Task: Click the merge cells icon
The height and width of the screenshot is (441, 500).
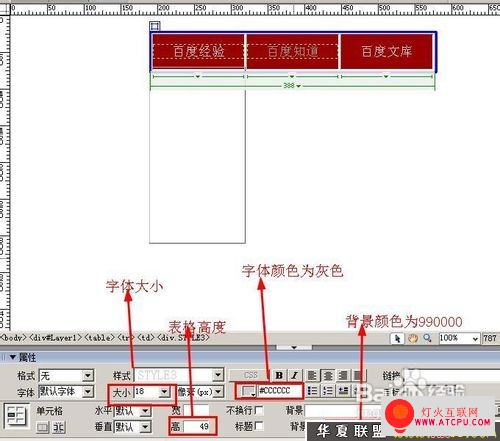Action: [43, 427]
